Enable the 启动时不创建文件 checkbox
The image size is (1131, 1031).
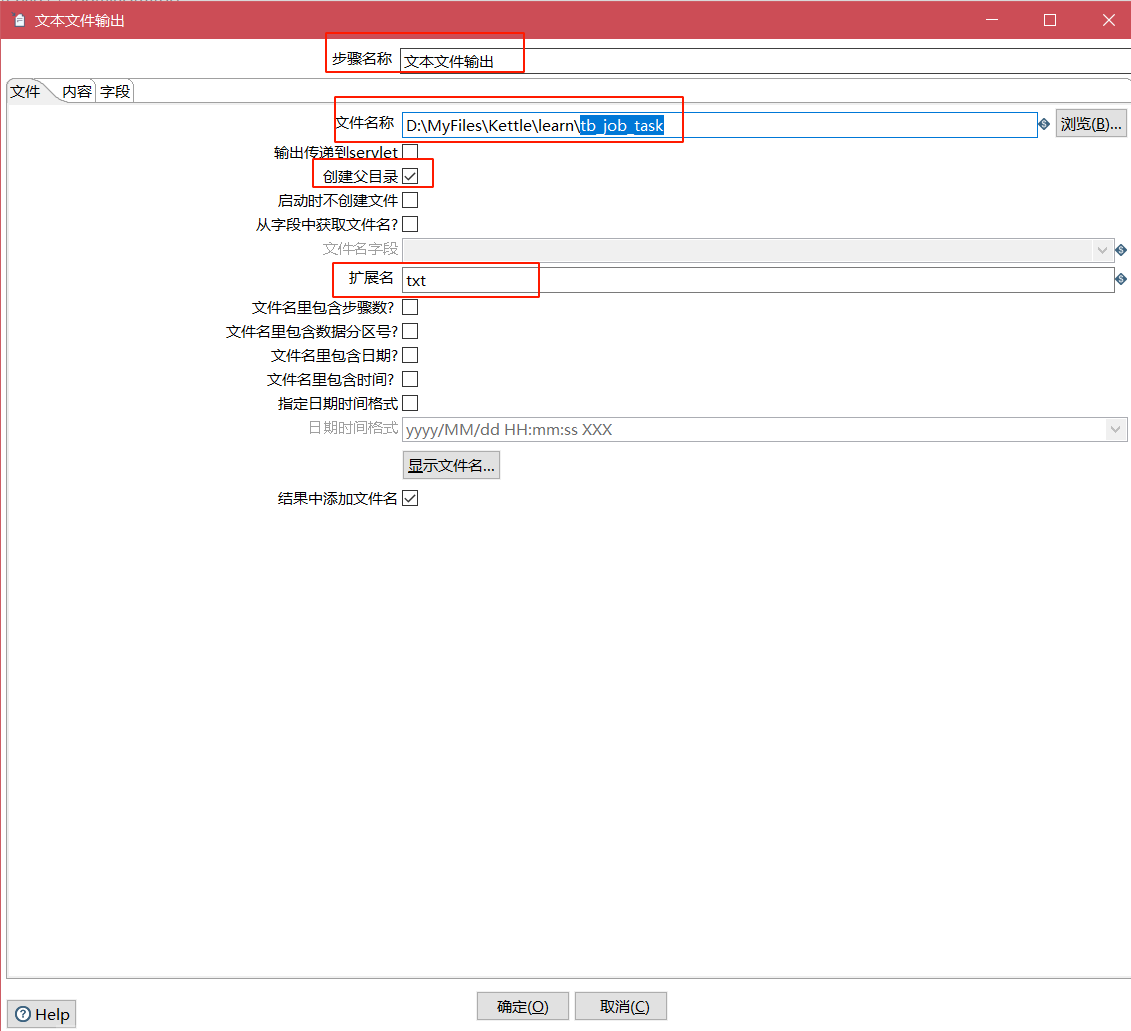pyautogui.click(x=410, y=201)
